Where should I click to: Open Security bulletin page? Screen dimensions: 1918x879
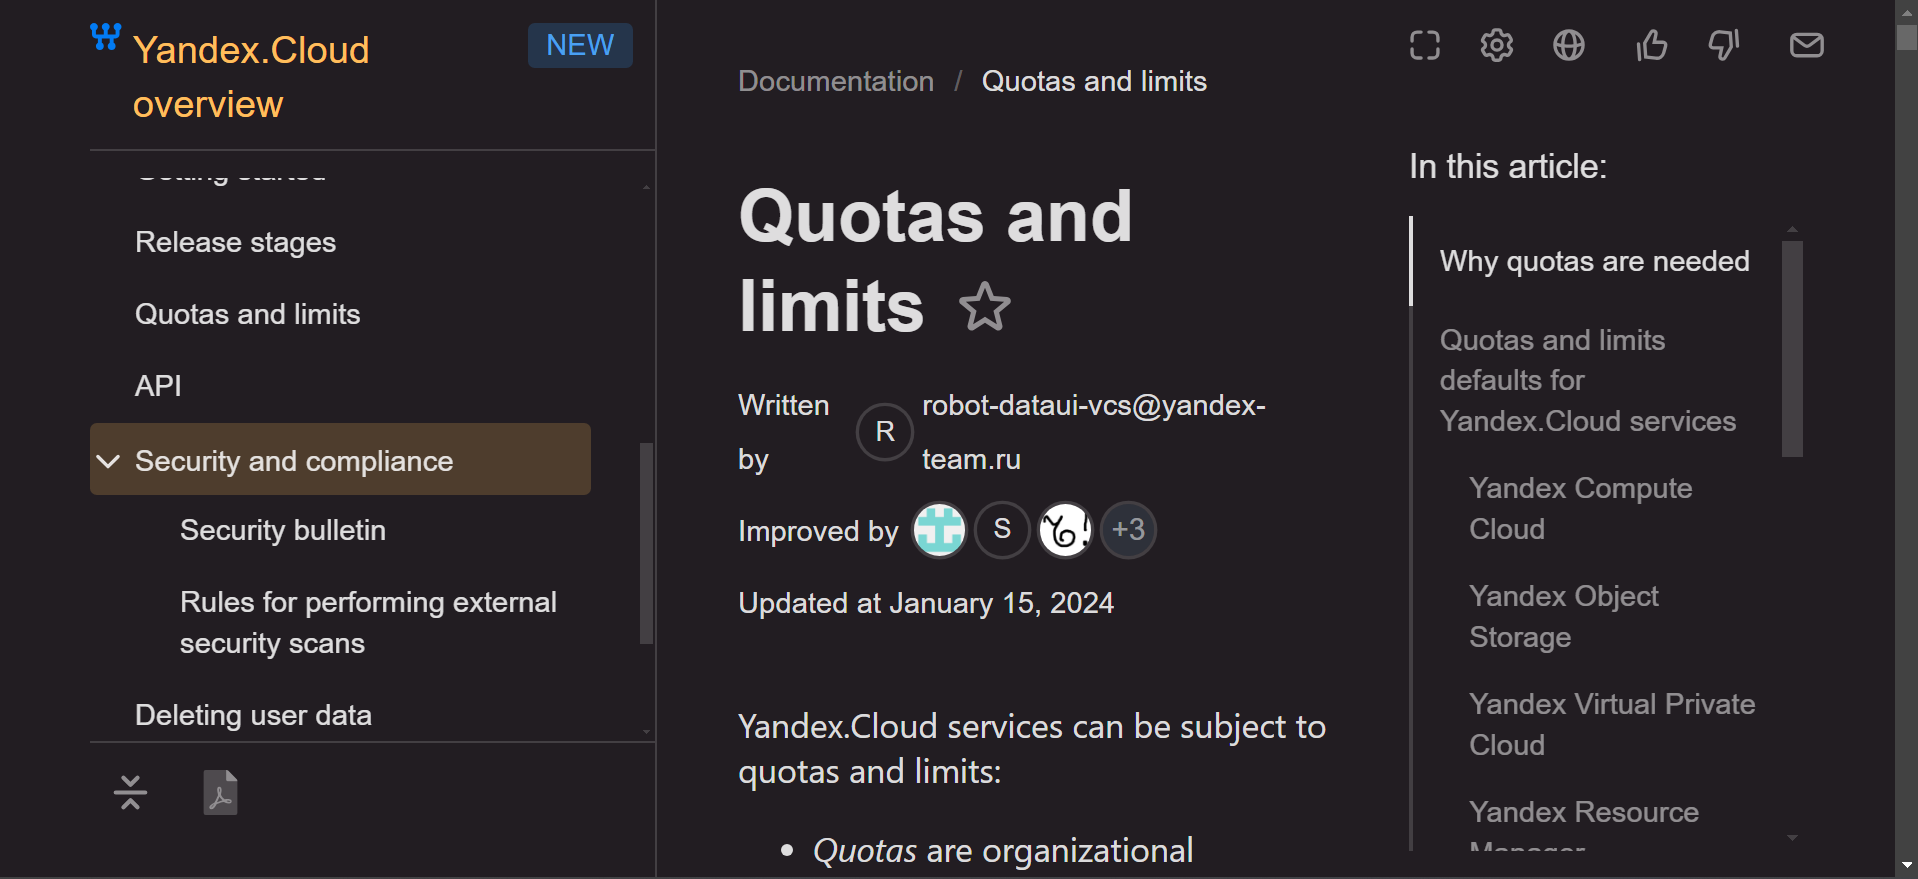pos(283,530)
